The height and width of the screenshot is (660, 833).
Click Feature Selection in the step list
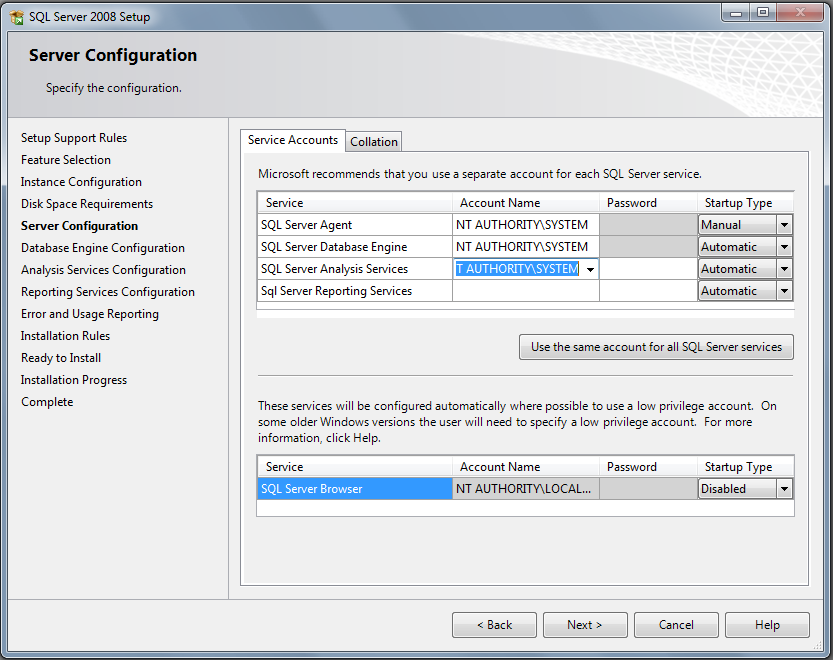pos(66,160)
